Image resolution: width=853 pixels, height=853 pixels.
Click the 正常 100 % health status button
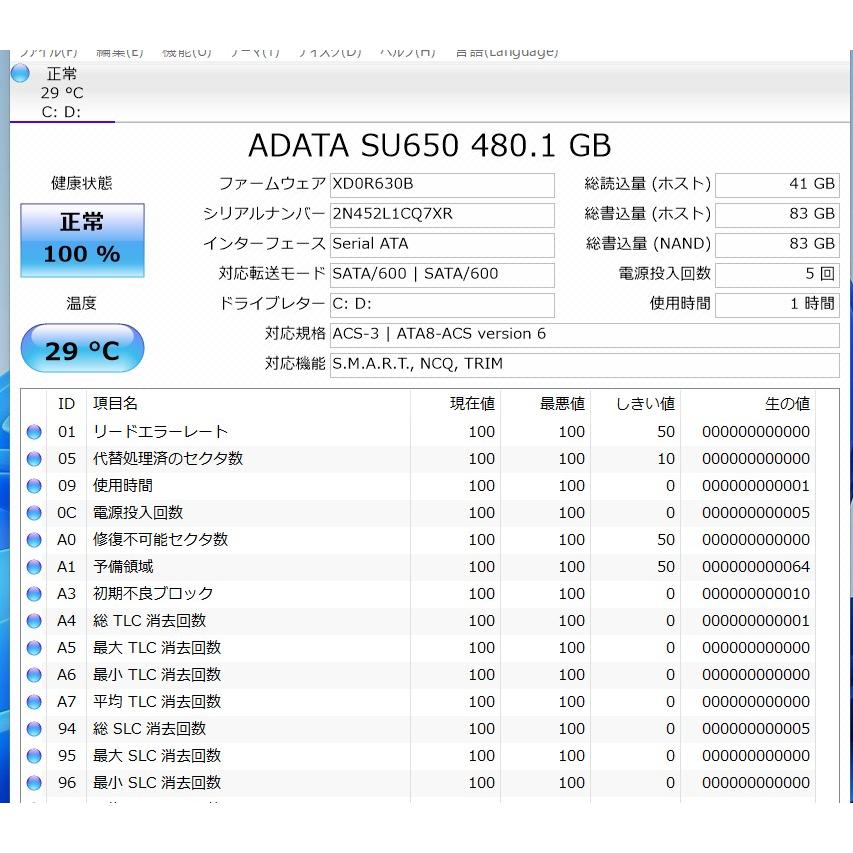[x=82, y=240]
